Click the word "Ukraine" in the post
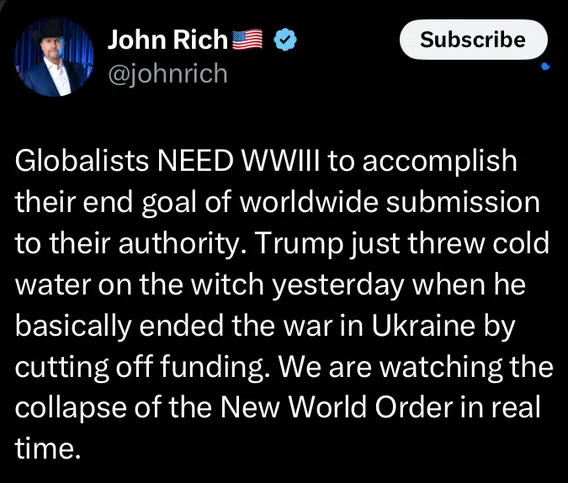 coord(423,325)
